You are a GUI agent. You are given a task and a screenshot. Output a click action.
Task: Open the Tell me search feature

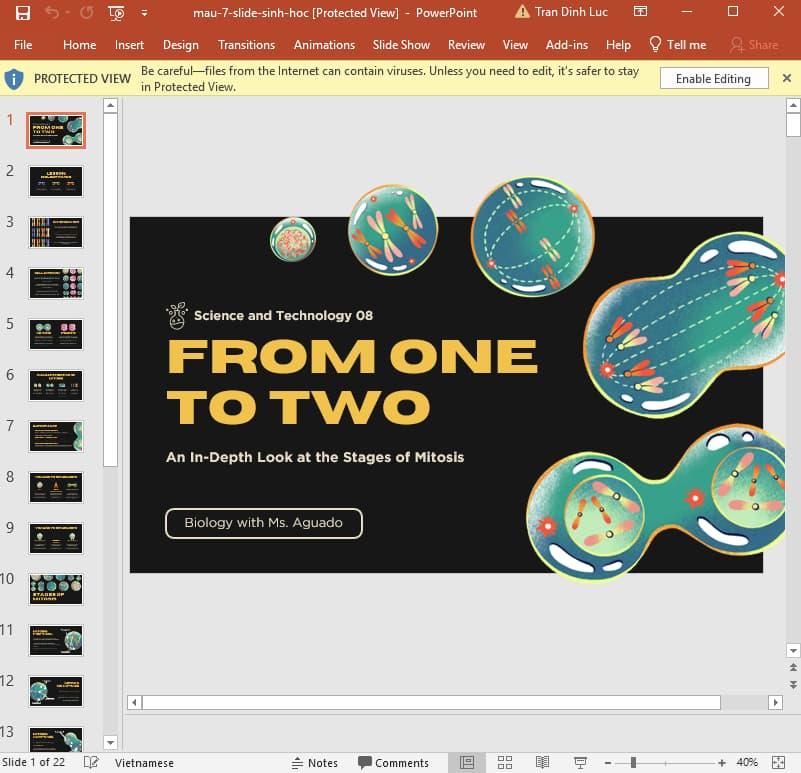(x=678, y=45)
